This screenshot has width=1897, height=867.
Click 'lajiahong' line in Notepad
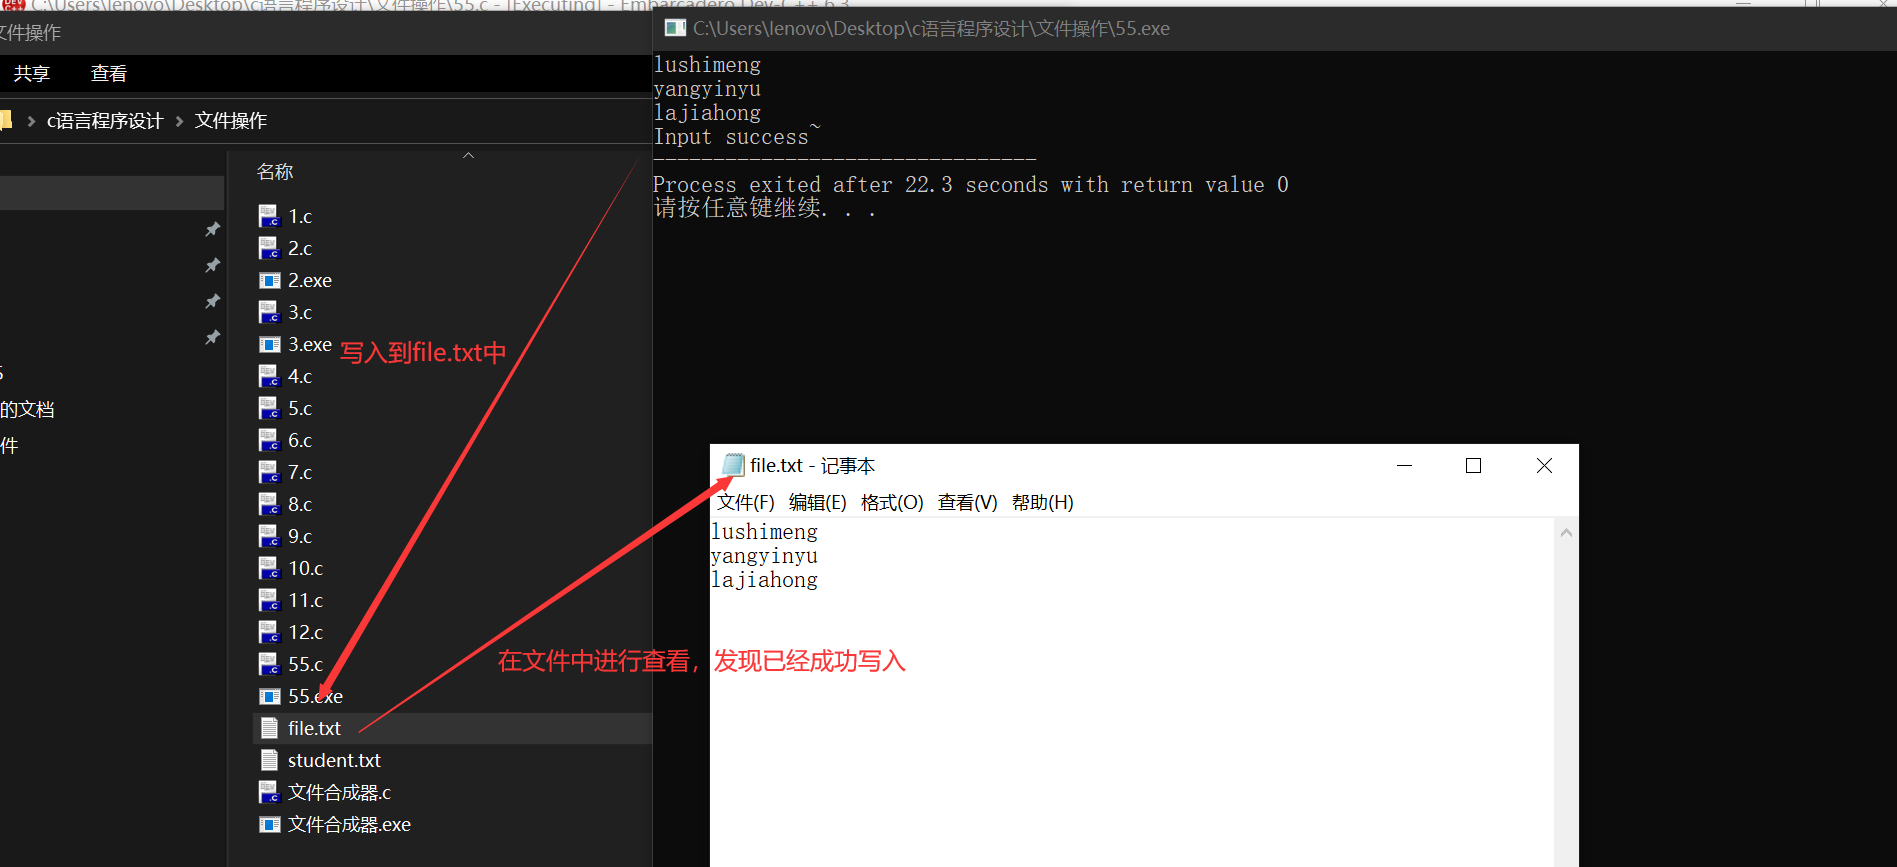click(x=764, y=580)
